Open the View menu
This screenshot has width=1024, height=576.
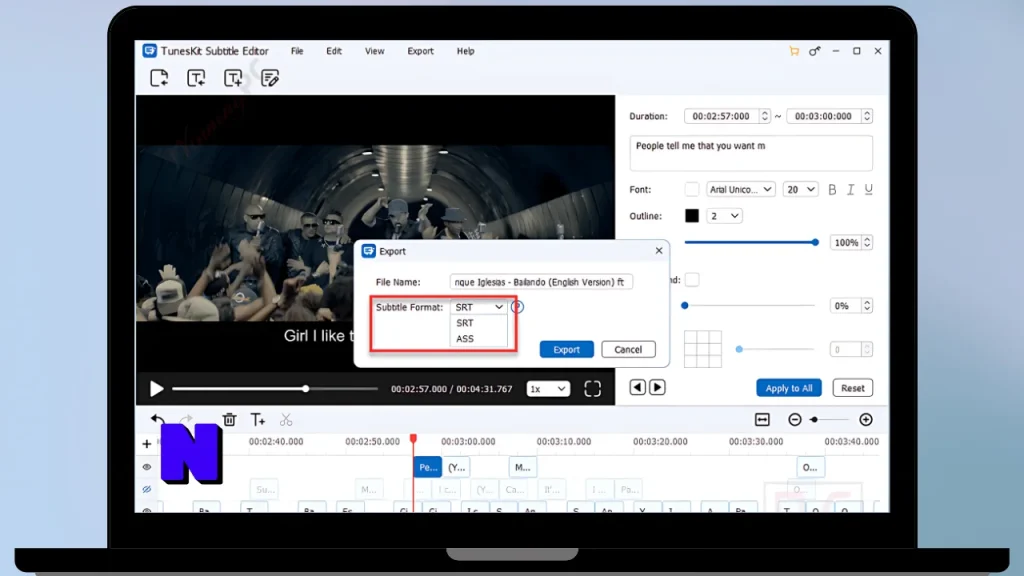coord(374,51)
